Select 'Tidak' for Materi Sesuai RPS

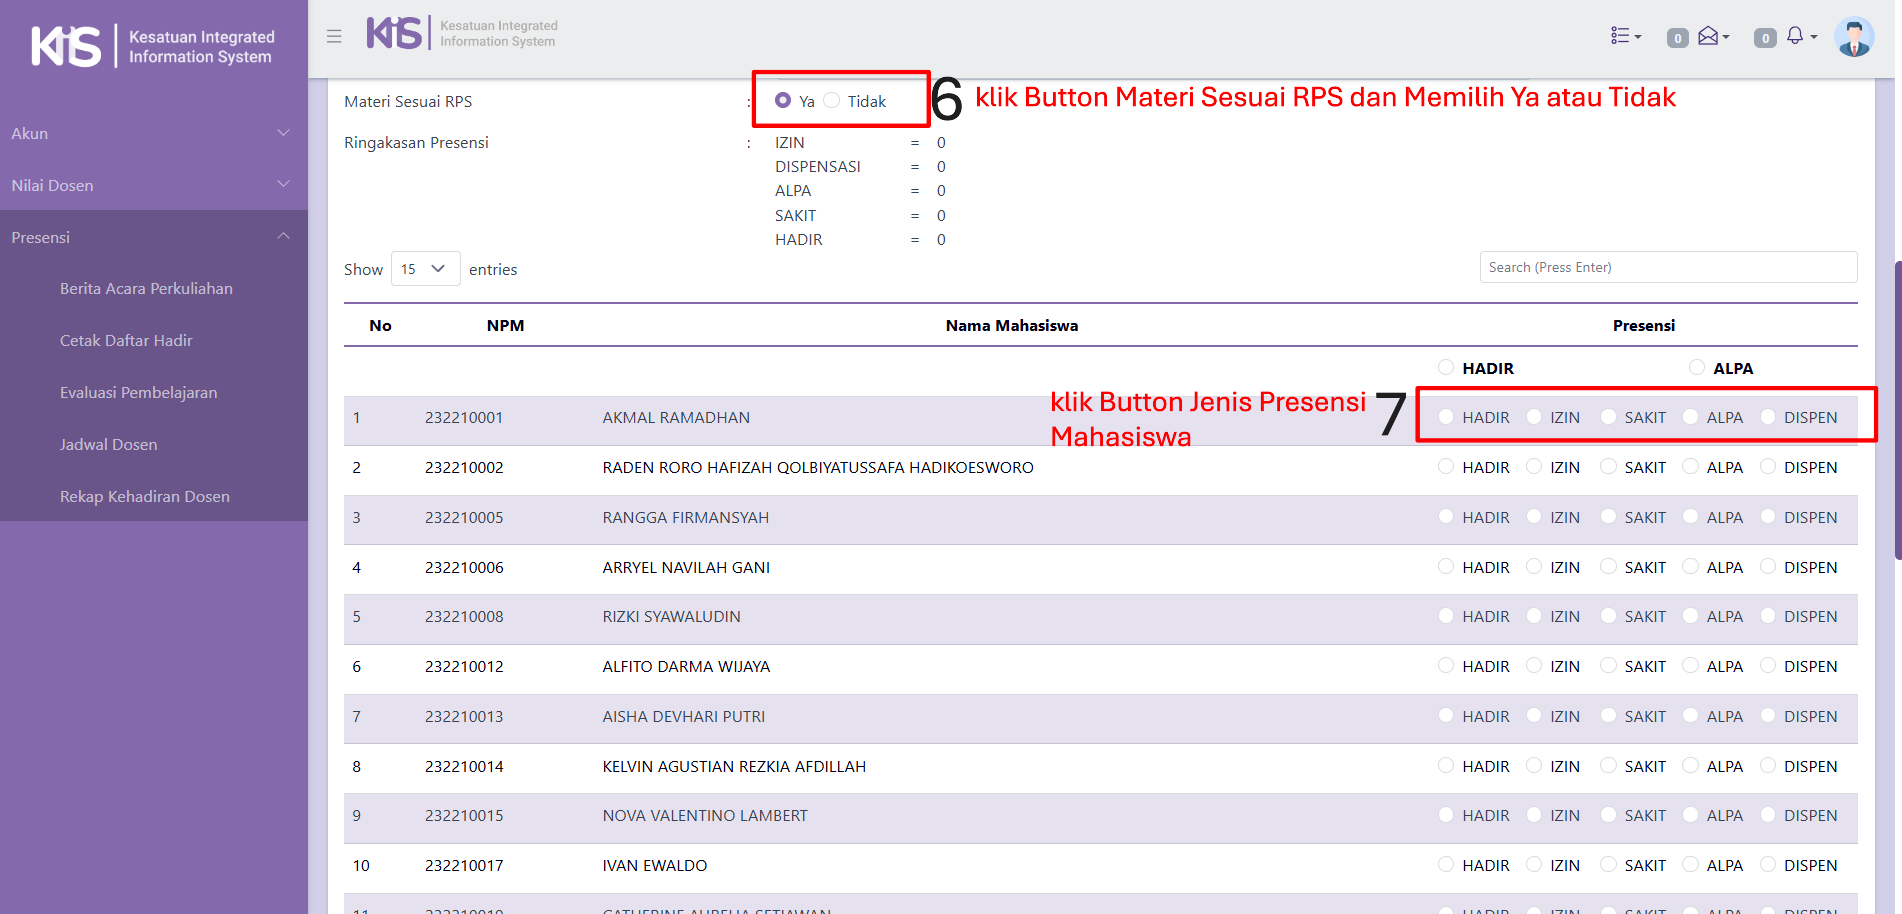tap(832, 101)
